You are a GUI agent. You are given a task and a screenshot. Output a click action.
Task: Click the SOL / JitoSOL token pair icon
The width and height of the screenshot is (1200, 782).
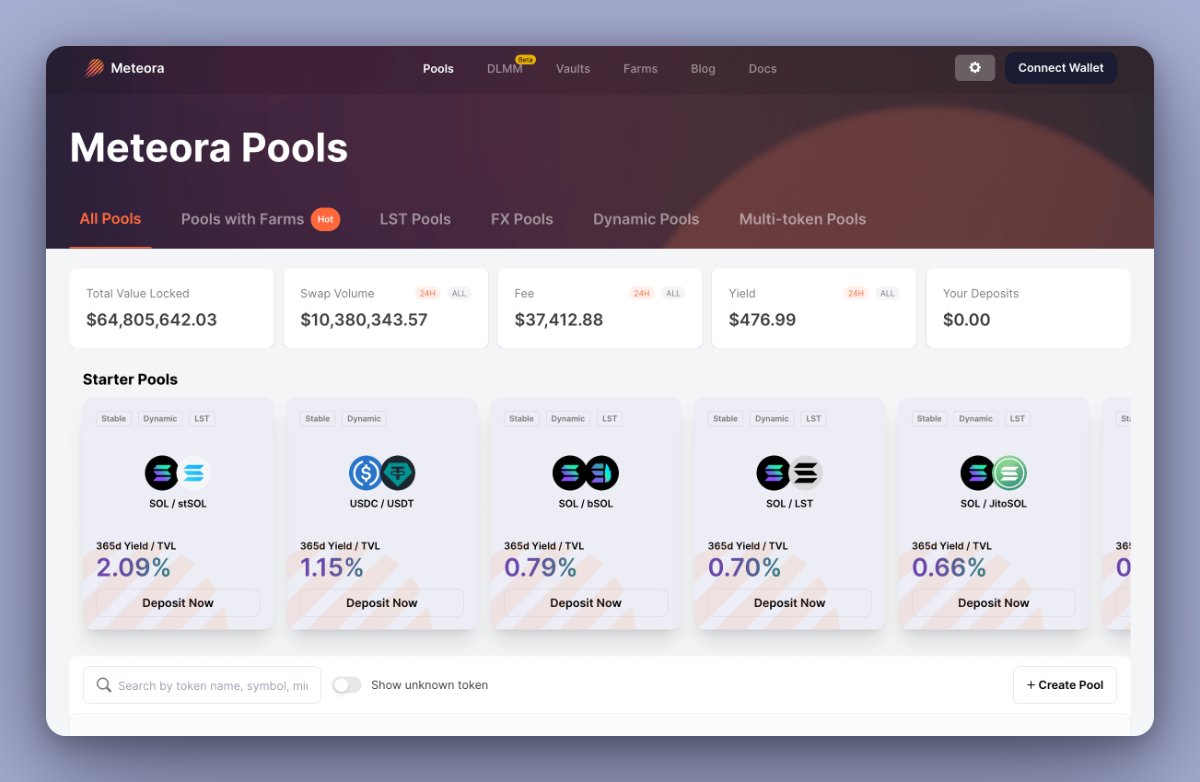point(994,473)
